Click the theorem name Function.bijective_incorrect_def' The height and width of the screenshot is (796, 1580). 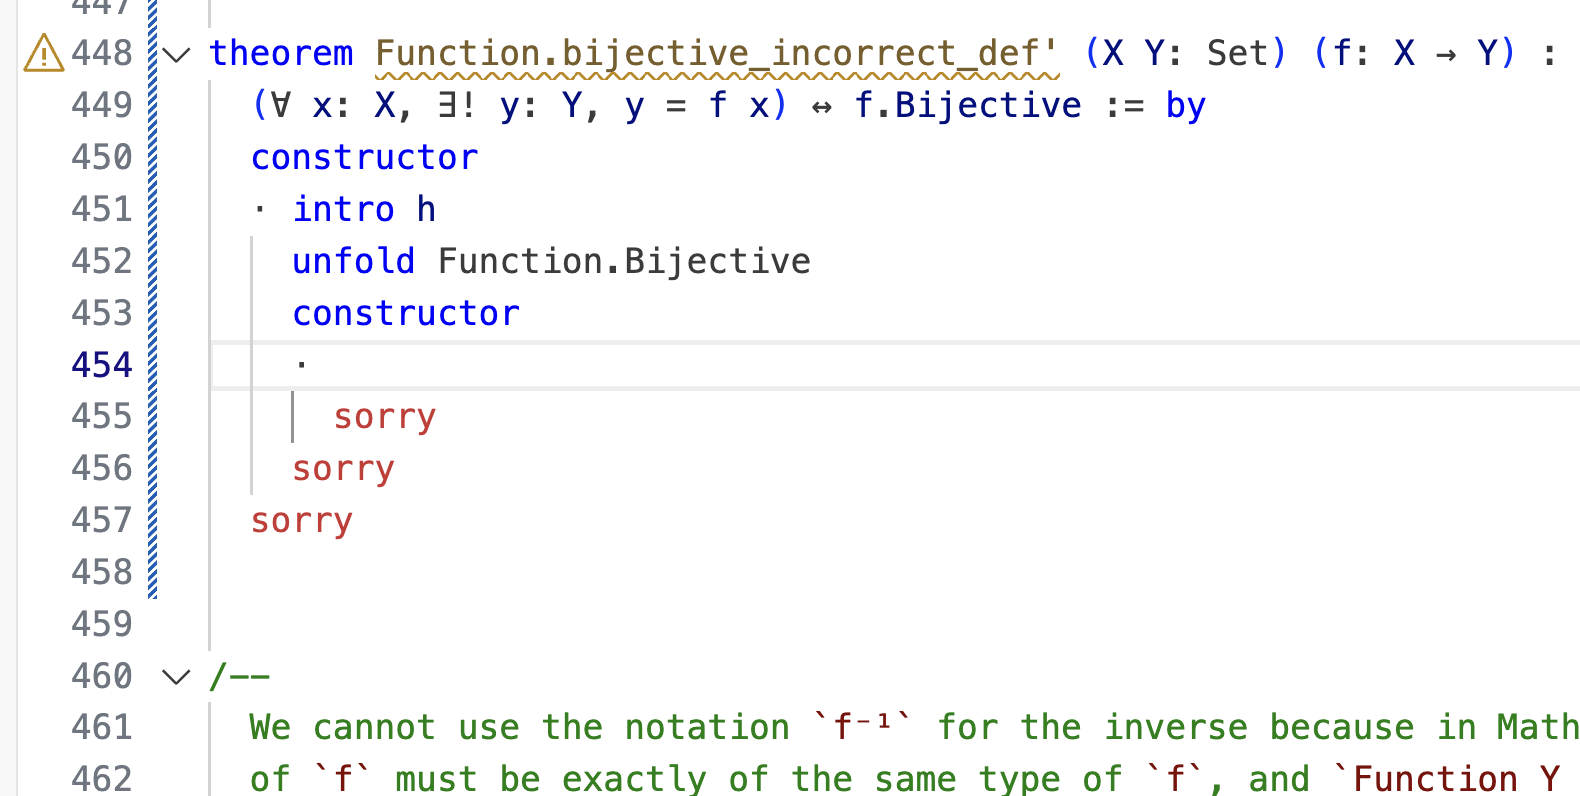point(716,53)
